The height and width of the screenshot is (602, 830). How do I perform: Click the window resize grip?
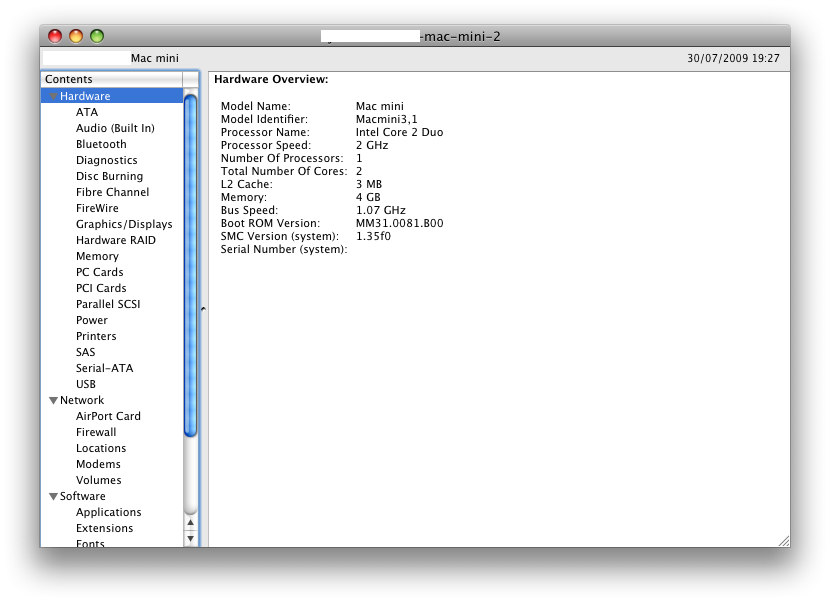[784, 541]
